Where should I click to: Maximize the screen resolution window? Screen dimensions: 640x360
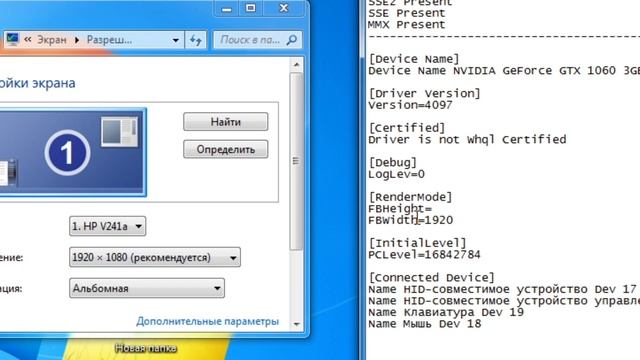pos(251,8)
